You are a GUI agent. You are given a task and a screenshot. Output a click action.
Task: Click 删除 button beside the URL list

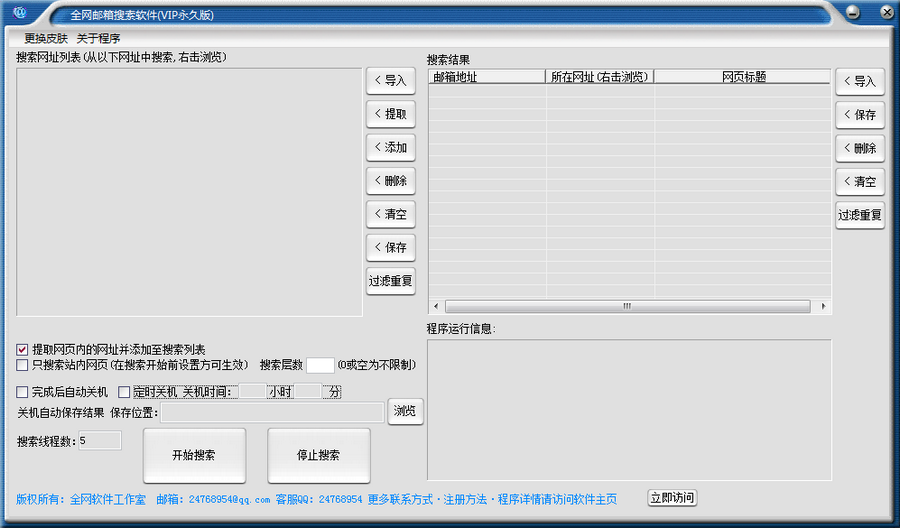(x=391, y=181)
